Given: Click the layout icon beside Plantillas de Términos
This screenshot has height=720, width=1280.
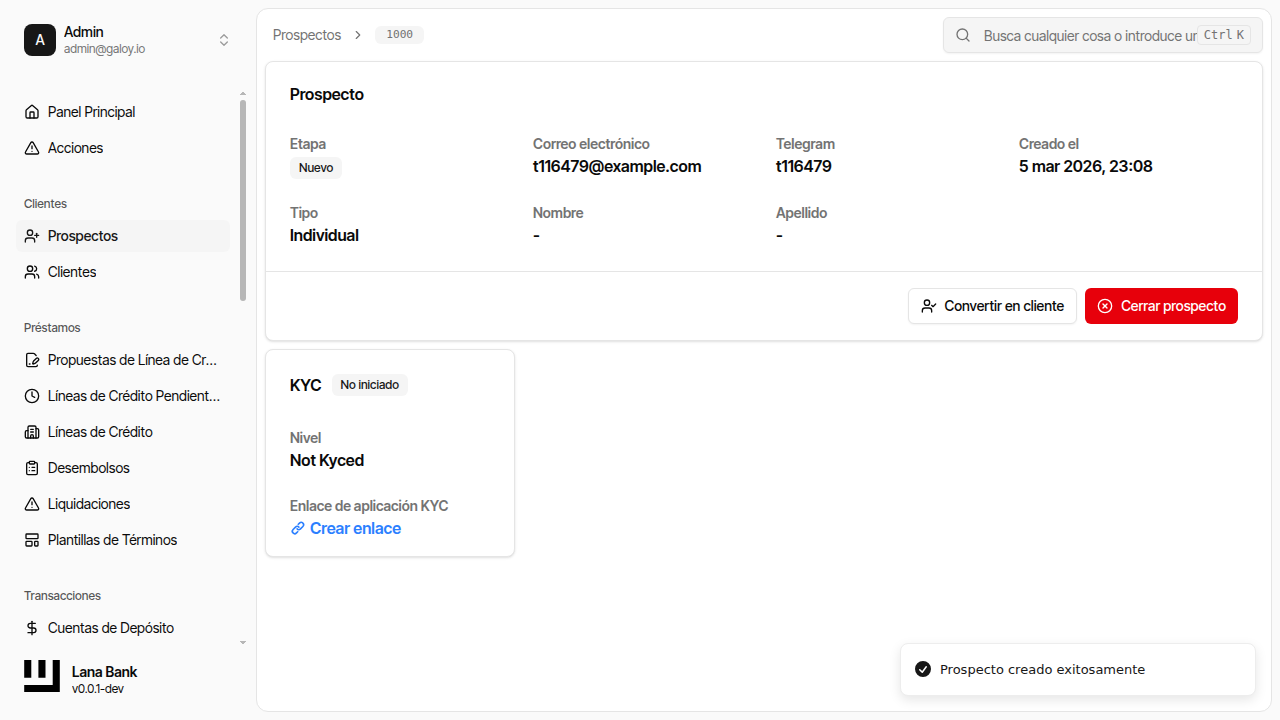Looking at the screenshot, I should tap(32, 540).
